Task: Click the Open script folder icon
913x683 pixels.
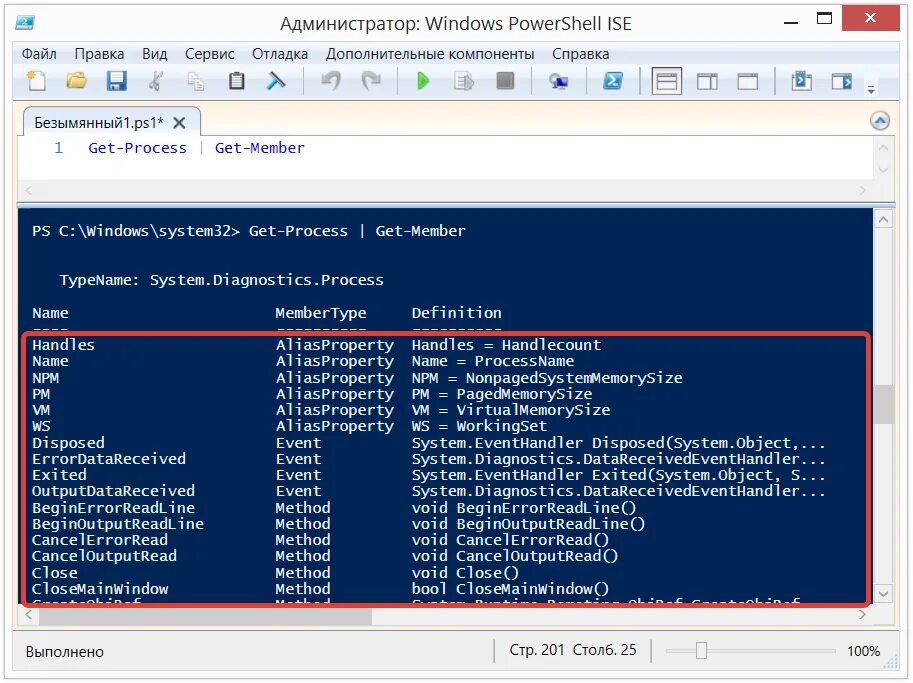Action: 76,81
